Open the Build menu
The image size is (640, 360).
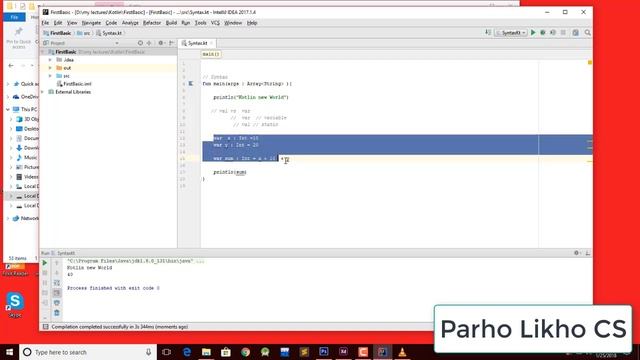click(171, 23)
